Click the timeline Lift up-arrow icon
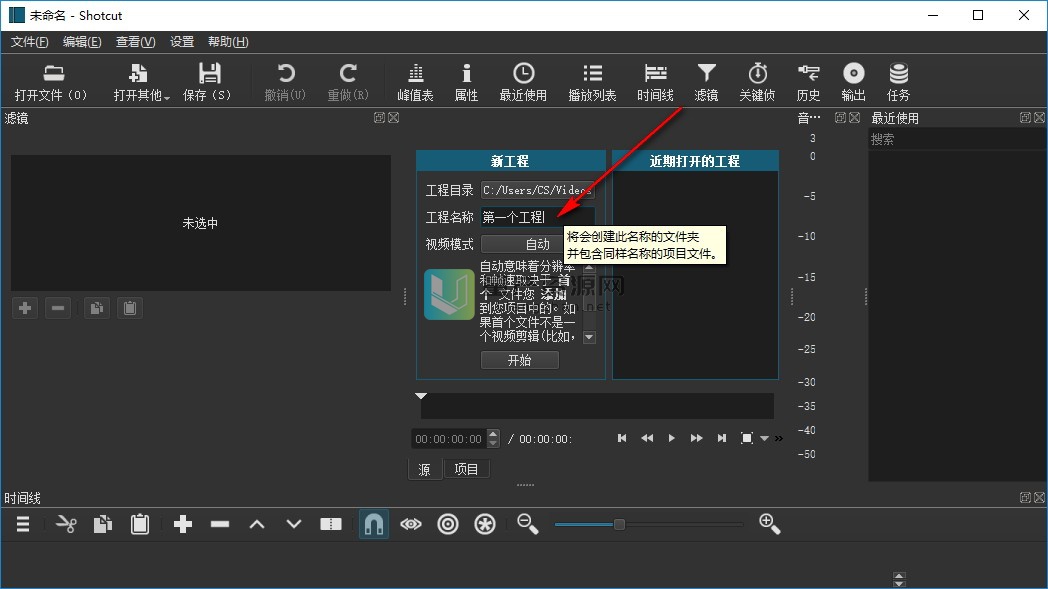 coord(257,524)
